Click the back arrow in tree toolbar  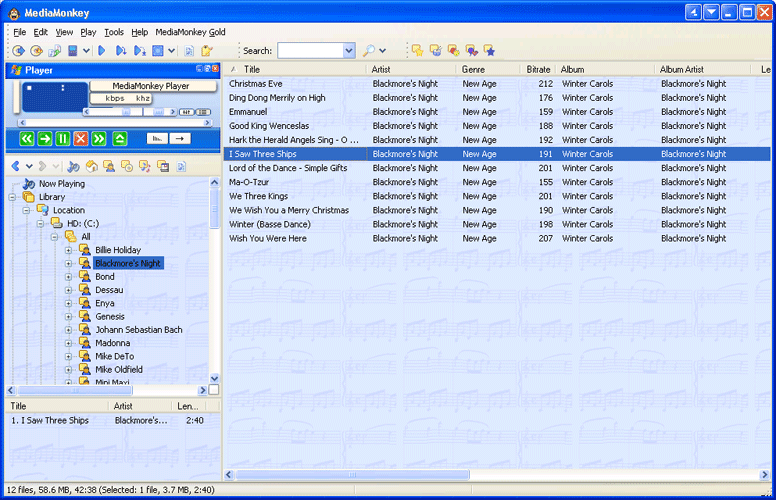coord(16,166)
